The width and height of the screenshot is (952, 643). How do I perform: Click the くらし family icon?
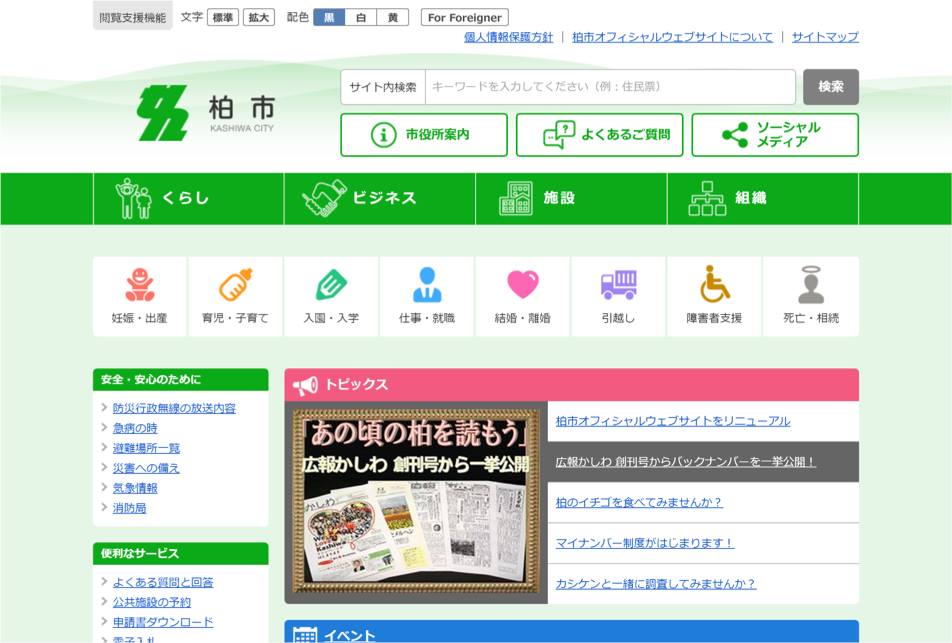[133, 198]
